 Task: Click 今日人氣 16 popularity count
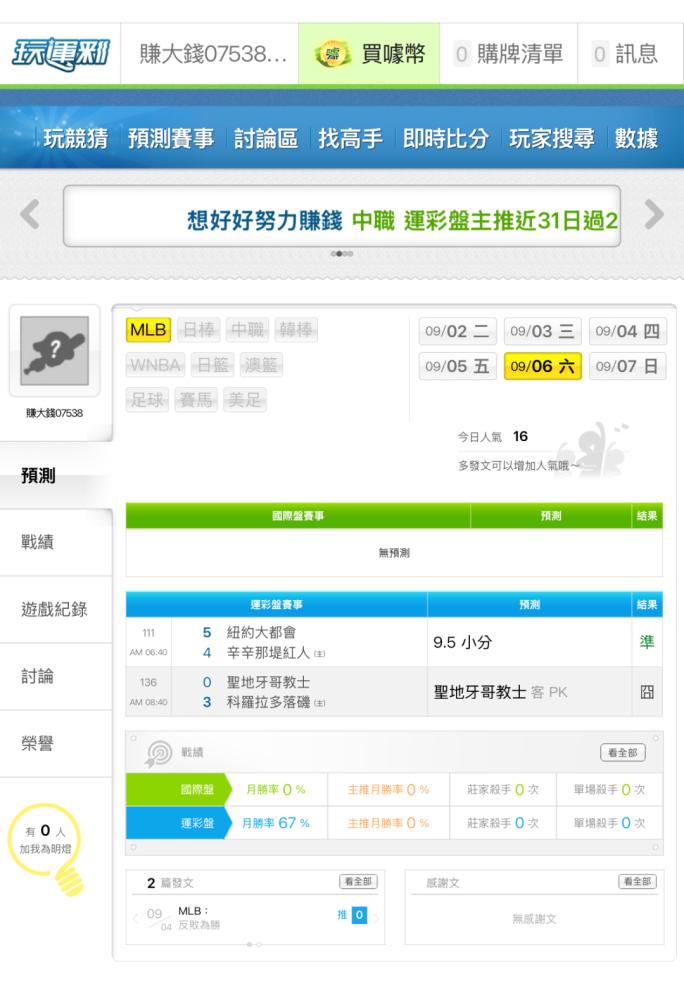(x=492, y=437)
